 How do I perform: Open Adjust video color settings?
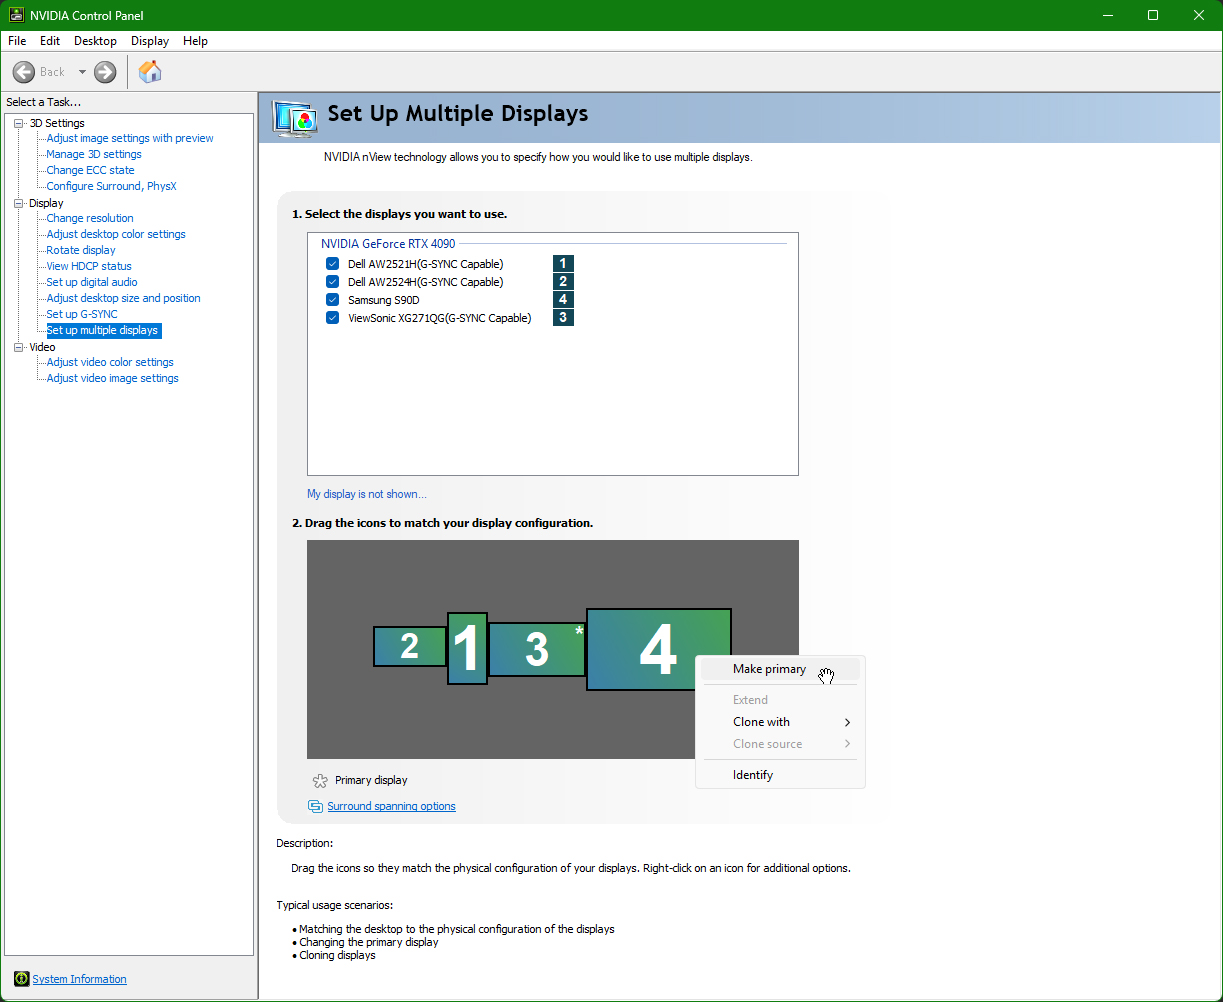coord(110,362)
